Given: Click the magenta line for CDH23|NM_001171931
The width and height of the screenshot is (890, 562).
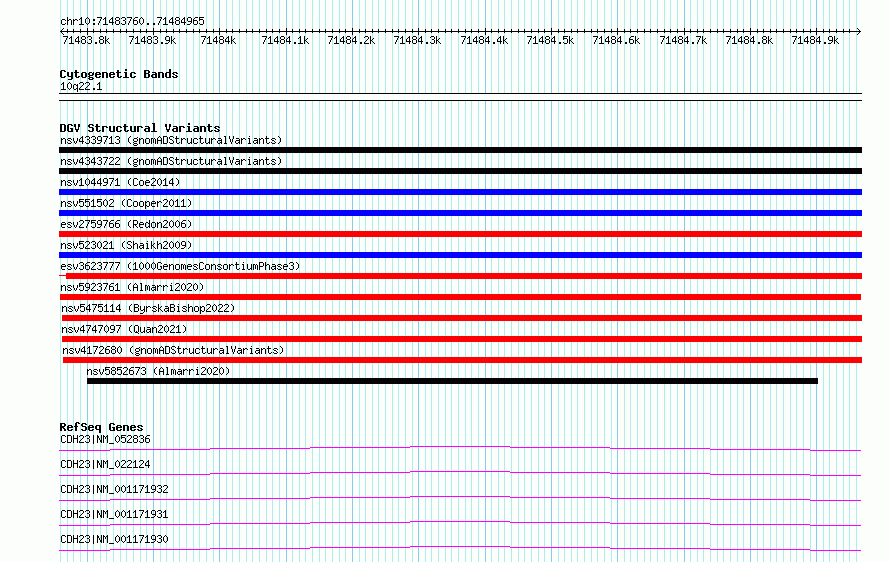Looking at the screenshot, I should (460, 523).
